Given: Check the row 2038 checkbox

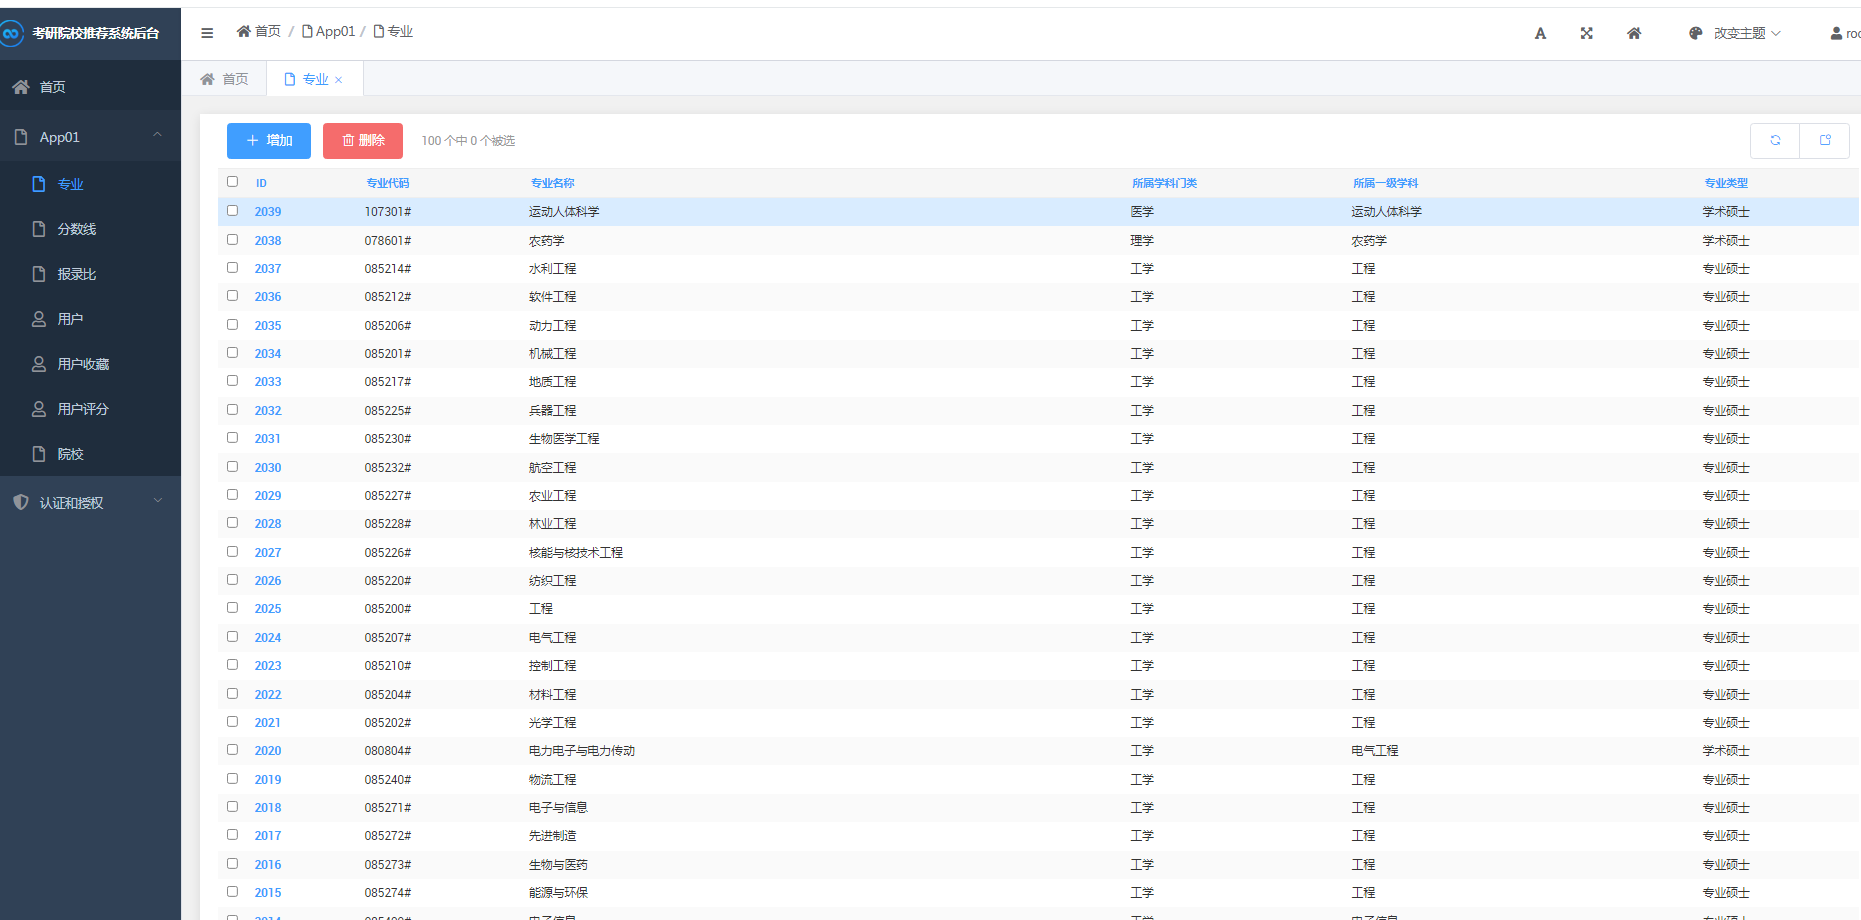Looking at the screenshot, I should click(232, 240).
